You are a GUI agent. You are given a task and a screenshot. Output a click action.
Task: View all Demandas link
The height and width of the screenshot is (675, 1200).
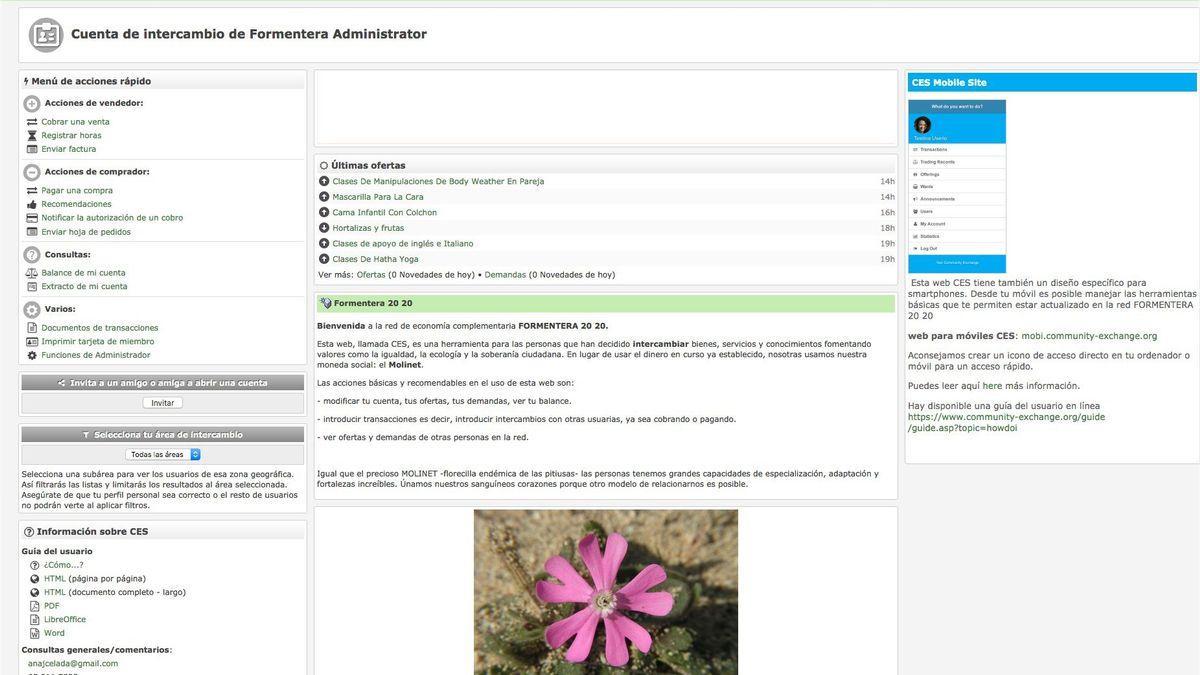click(505, 274)
